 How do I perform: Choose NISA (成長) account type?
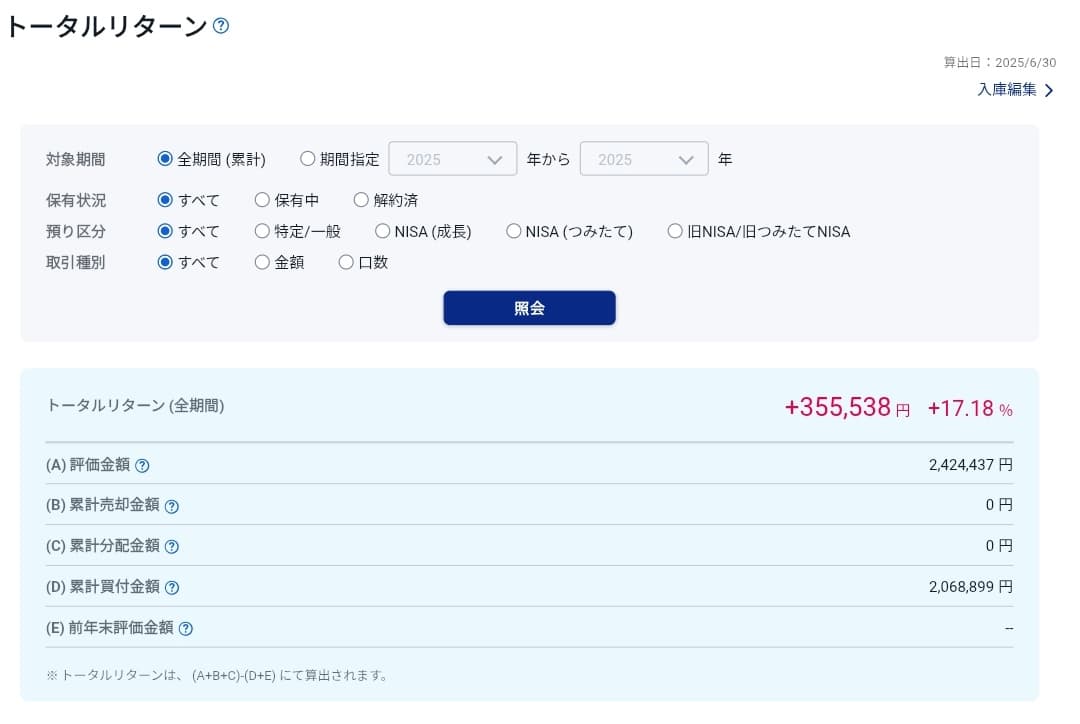382,231
